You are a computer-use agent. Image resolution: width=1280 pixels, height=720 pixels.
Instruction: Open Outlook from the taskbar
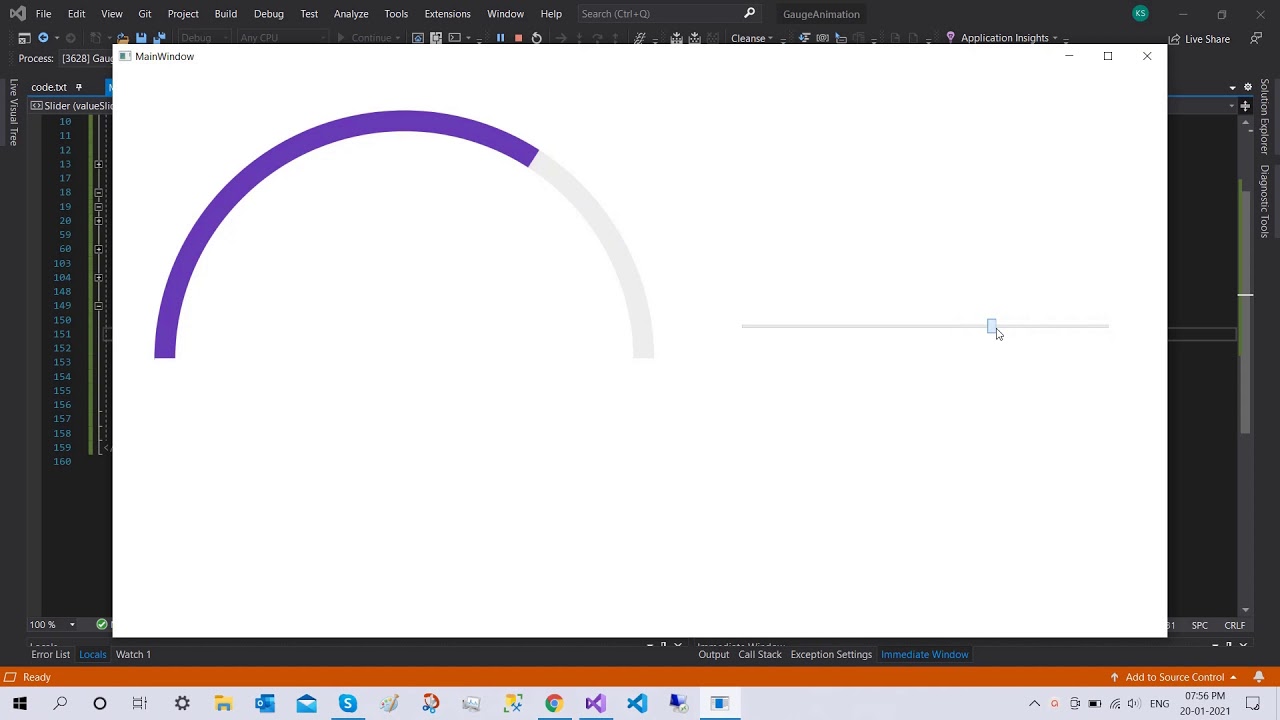tap(265, 703)
